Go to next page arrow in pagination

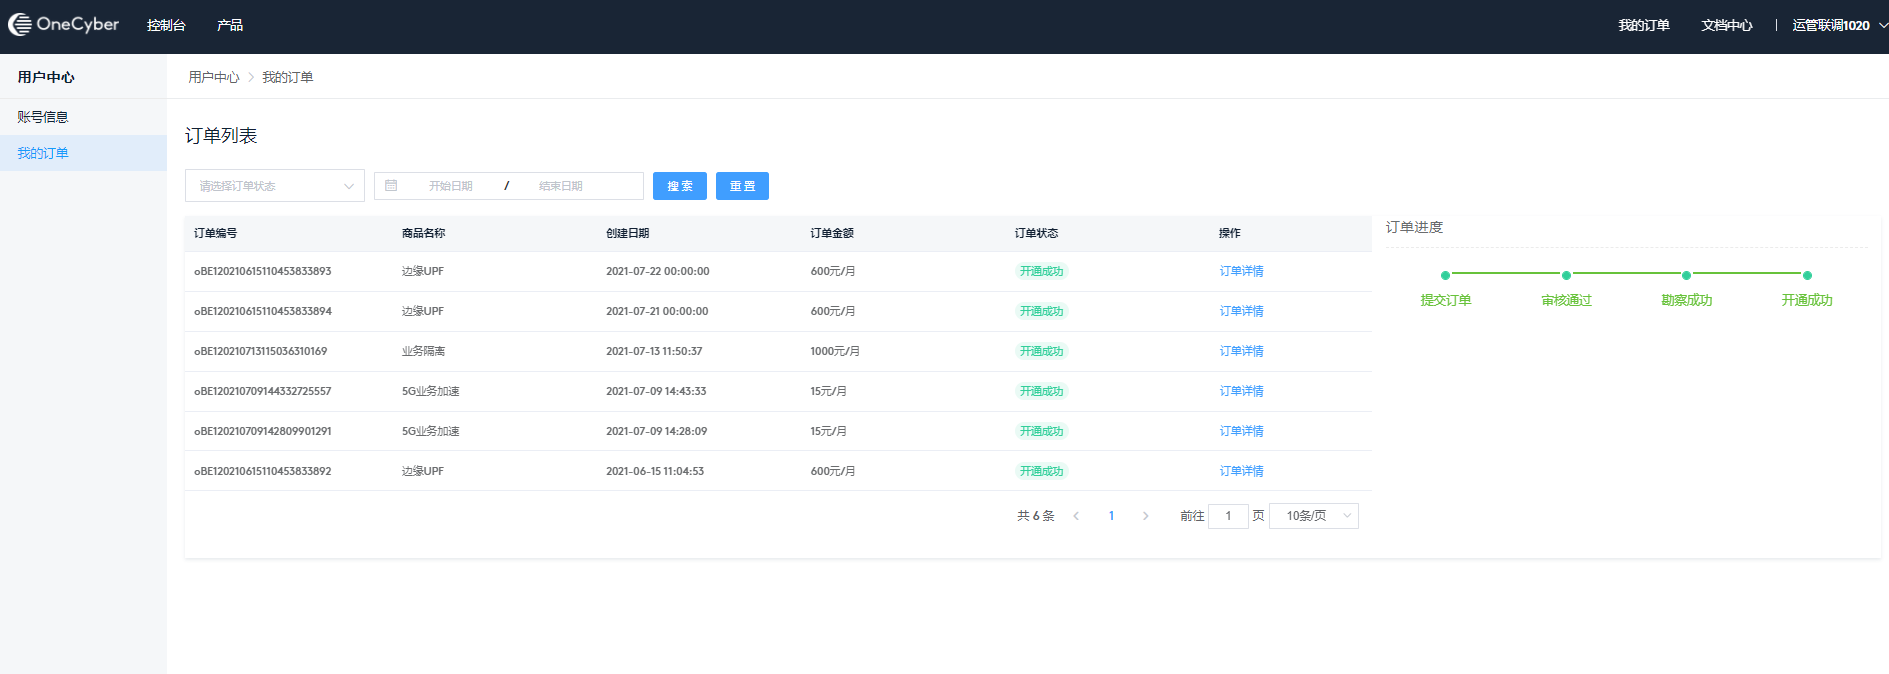1145,516
